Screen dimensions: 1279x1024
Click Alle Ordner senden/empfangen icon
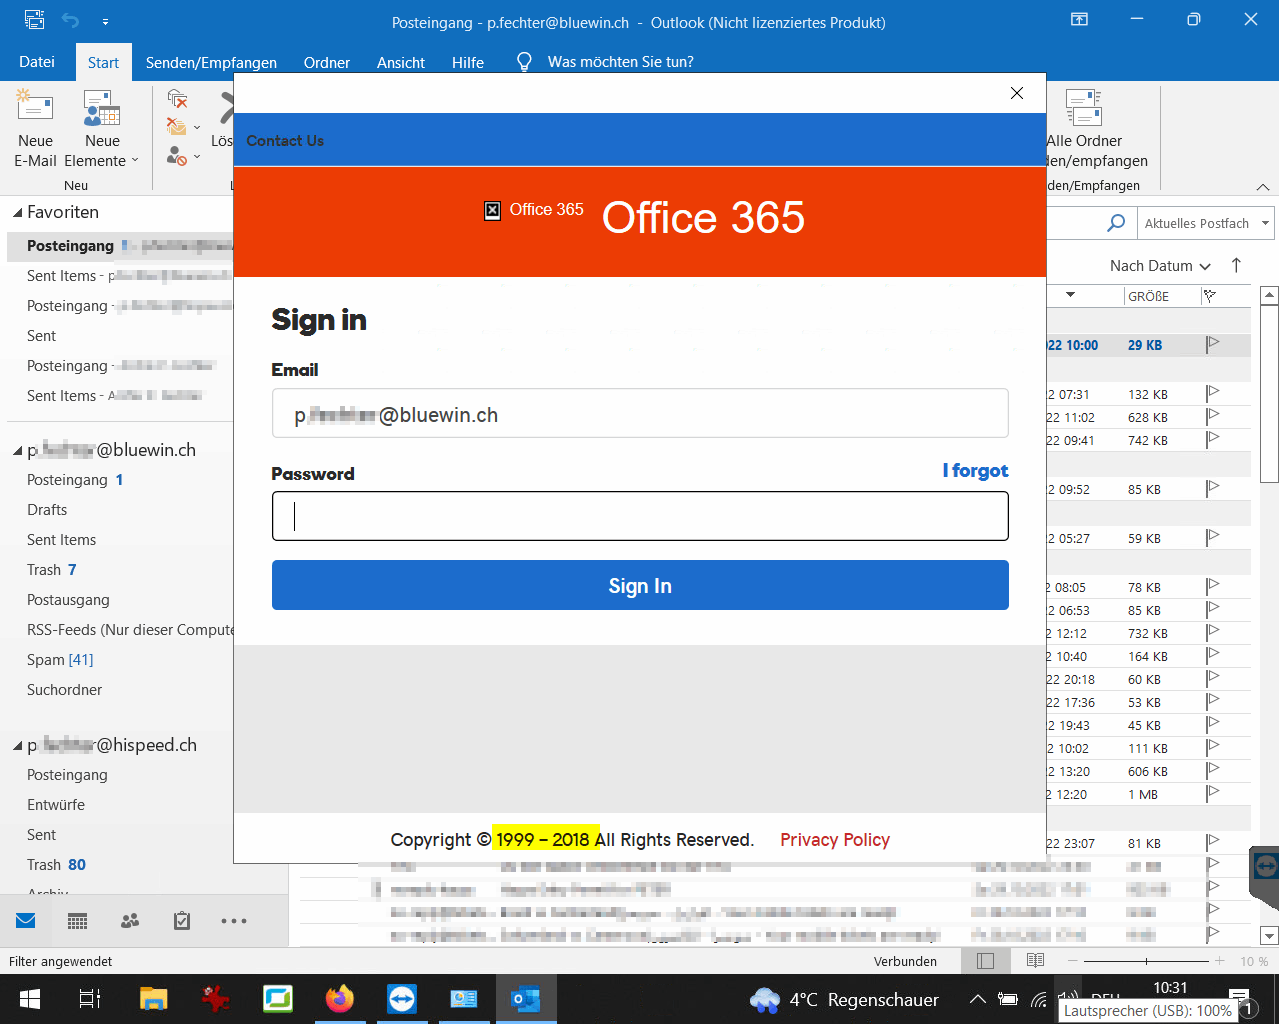[1084, 108]
